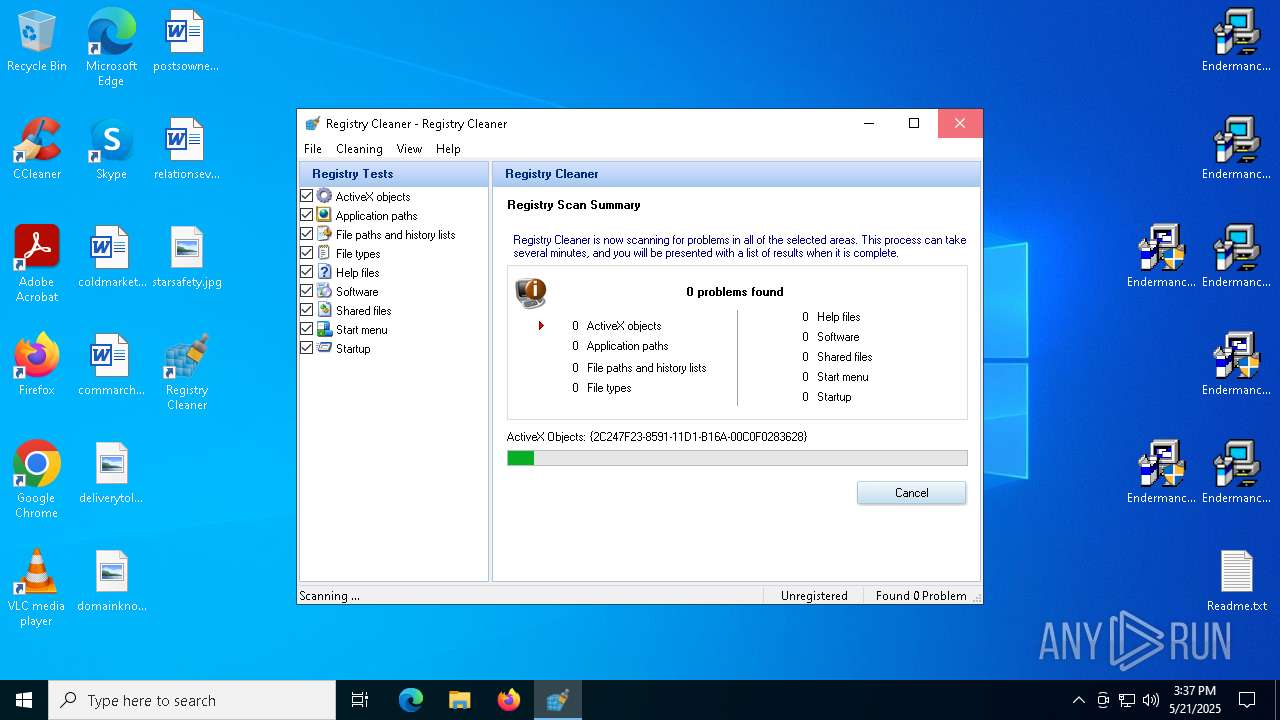Viewport: 1280px width, 720px height.
Task: Select the deliverytol image file icon
Action: pyautogui.click(x=111, y=473)
